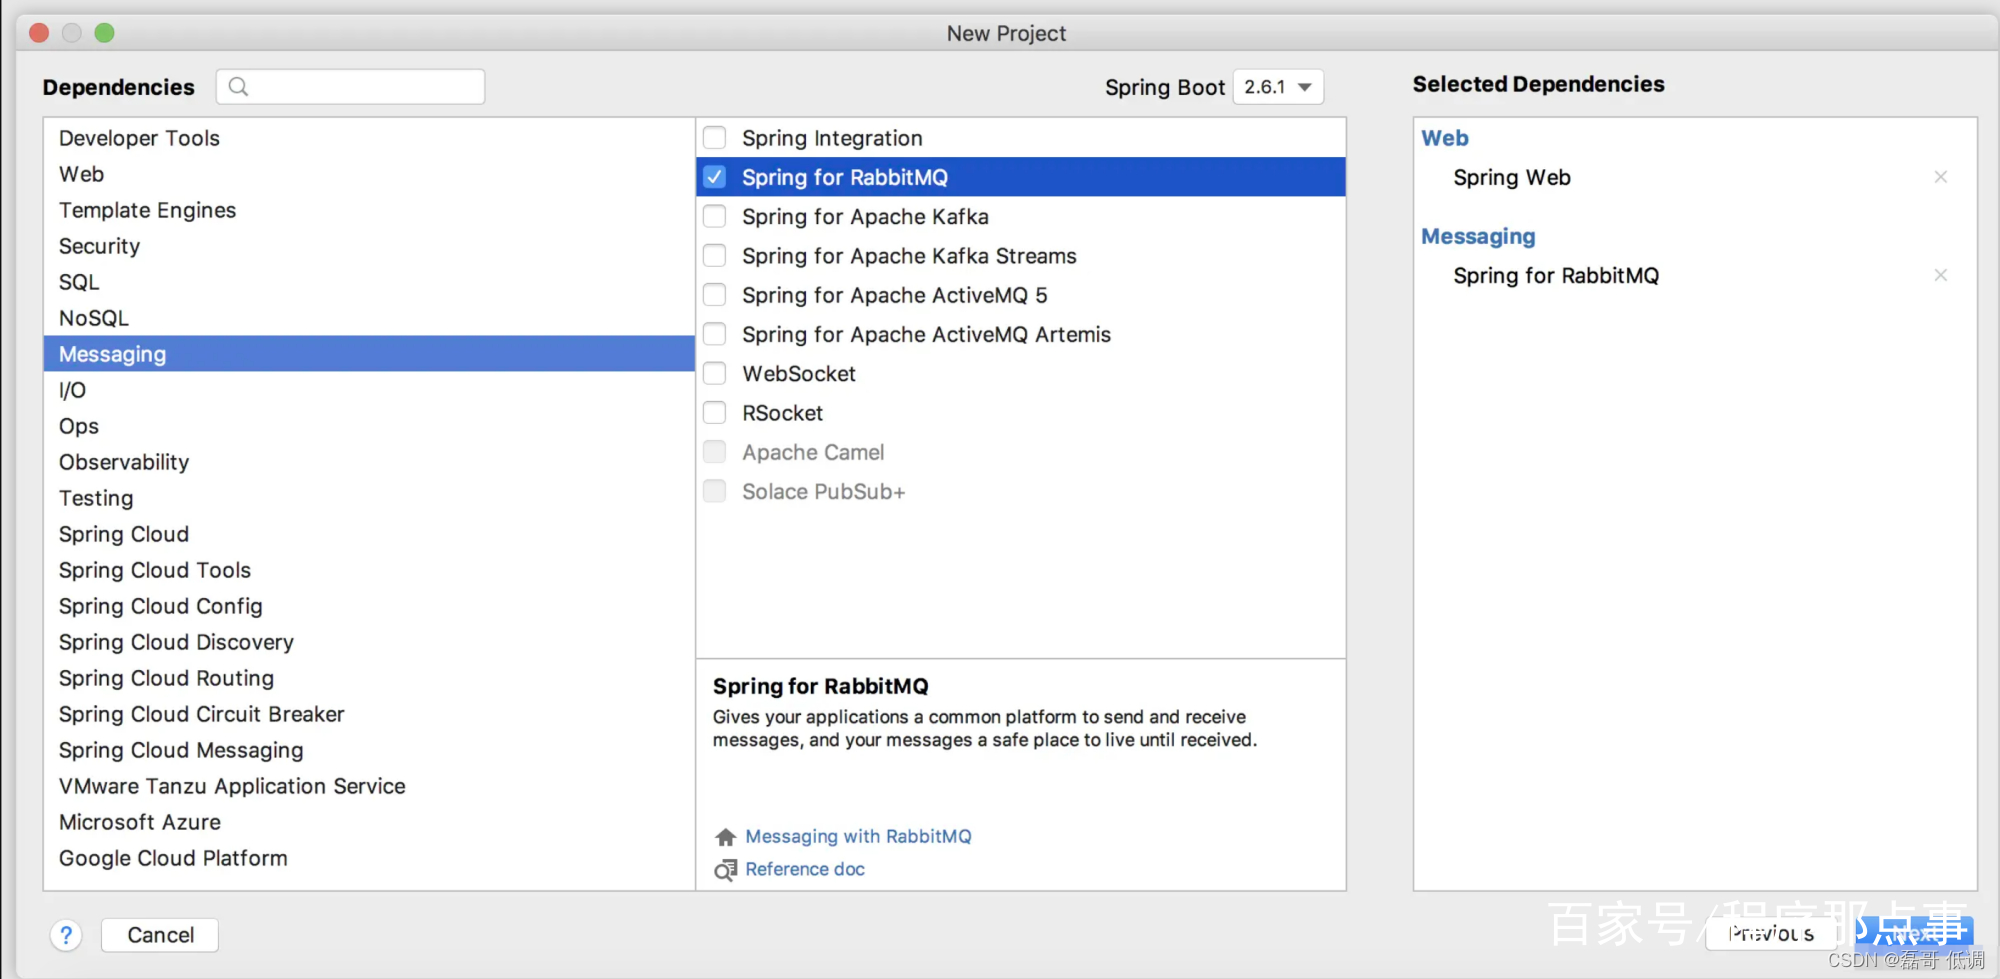Image resolution: width=2000 pixels, height=979 pixels.
Task: Select the Messaging category
Action: tap(369, 354)
